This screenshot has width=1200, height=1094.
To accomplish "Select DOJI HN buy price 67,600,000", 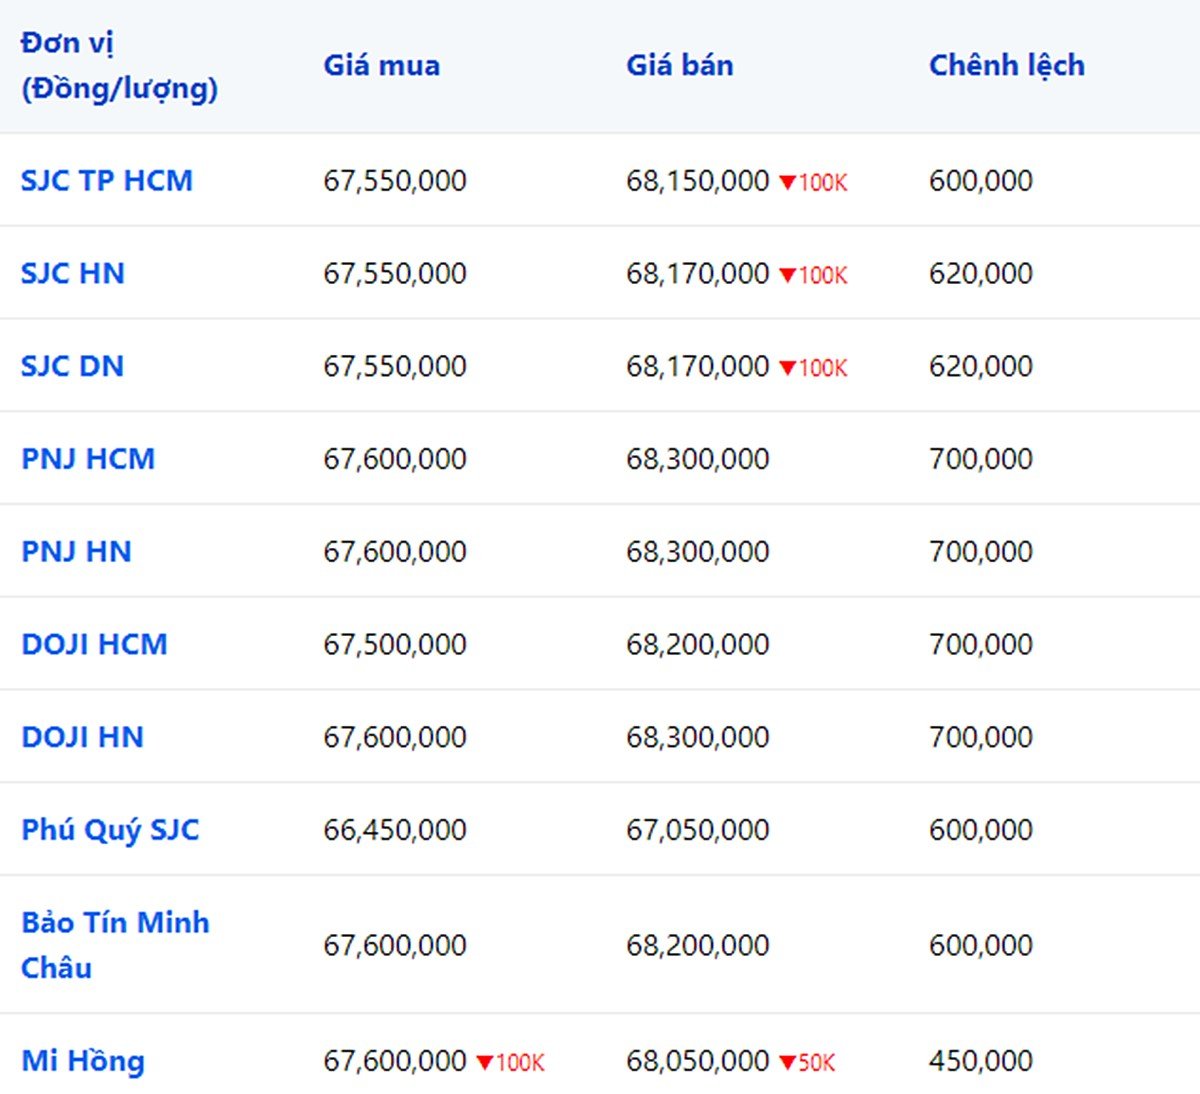I will click(x=395, y=737).
